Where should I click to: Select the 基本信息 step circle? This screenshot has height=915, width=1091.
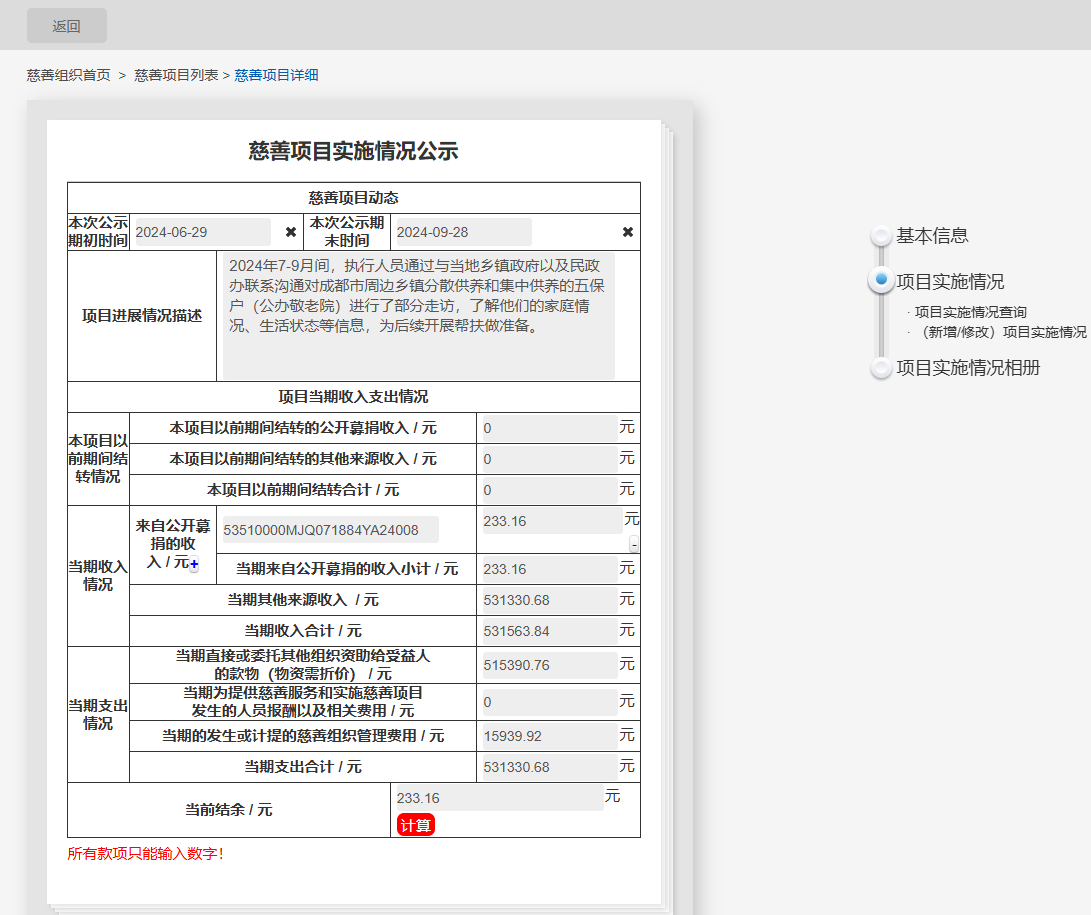coord(880,236)
